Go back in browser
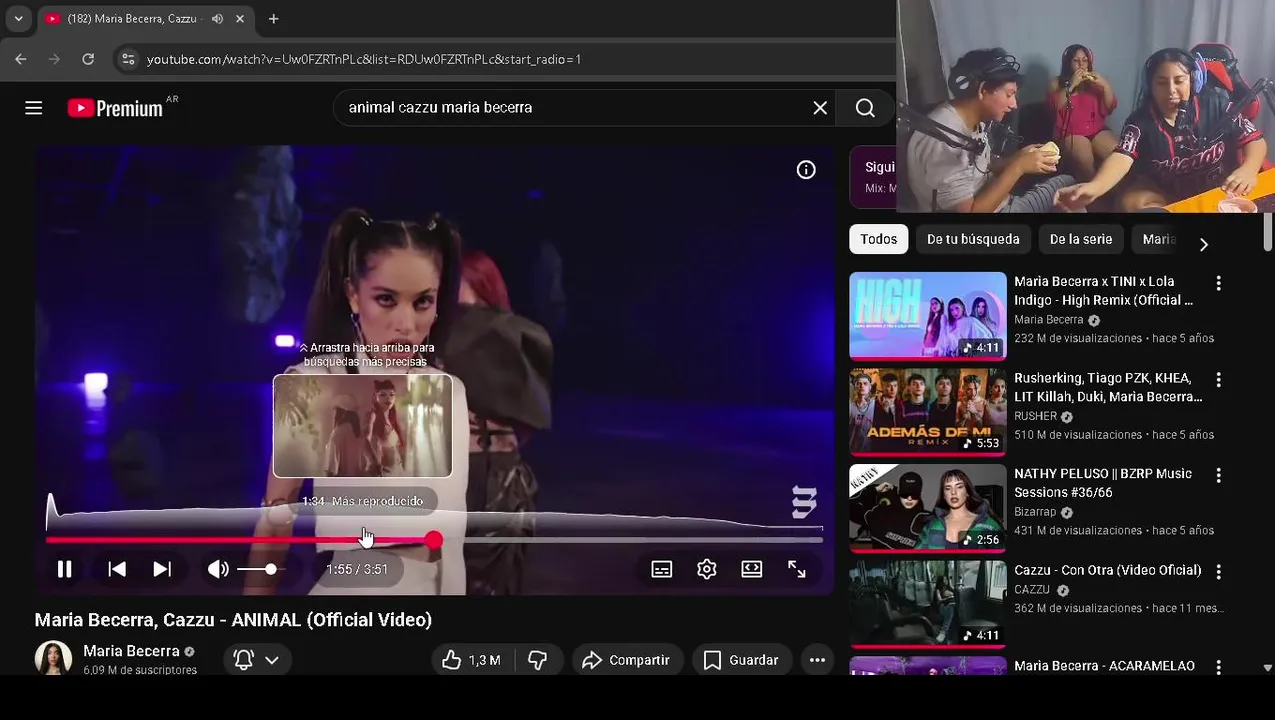The height and width of the screenshot is (720, 1275). click(21, 59)
